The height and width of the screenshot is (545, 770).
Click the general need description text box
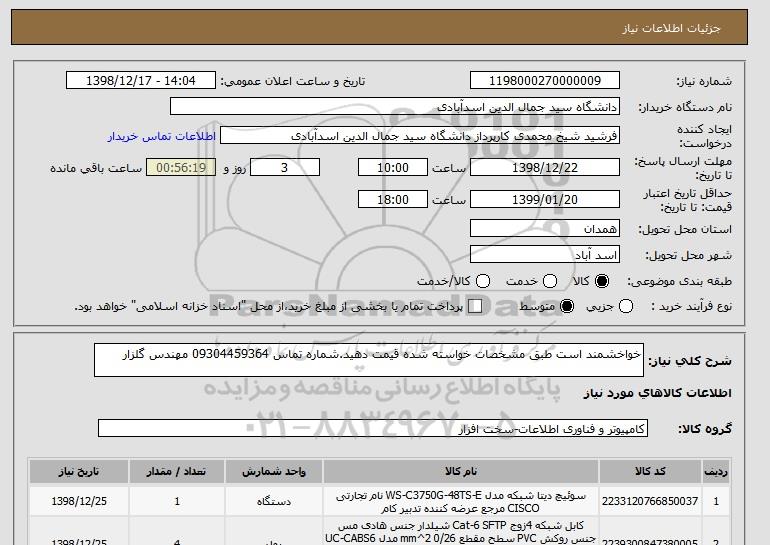pos(369,360)
